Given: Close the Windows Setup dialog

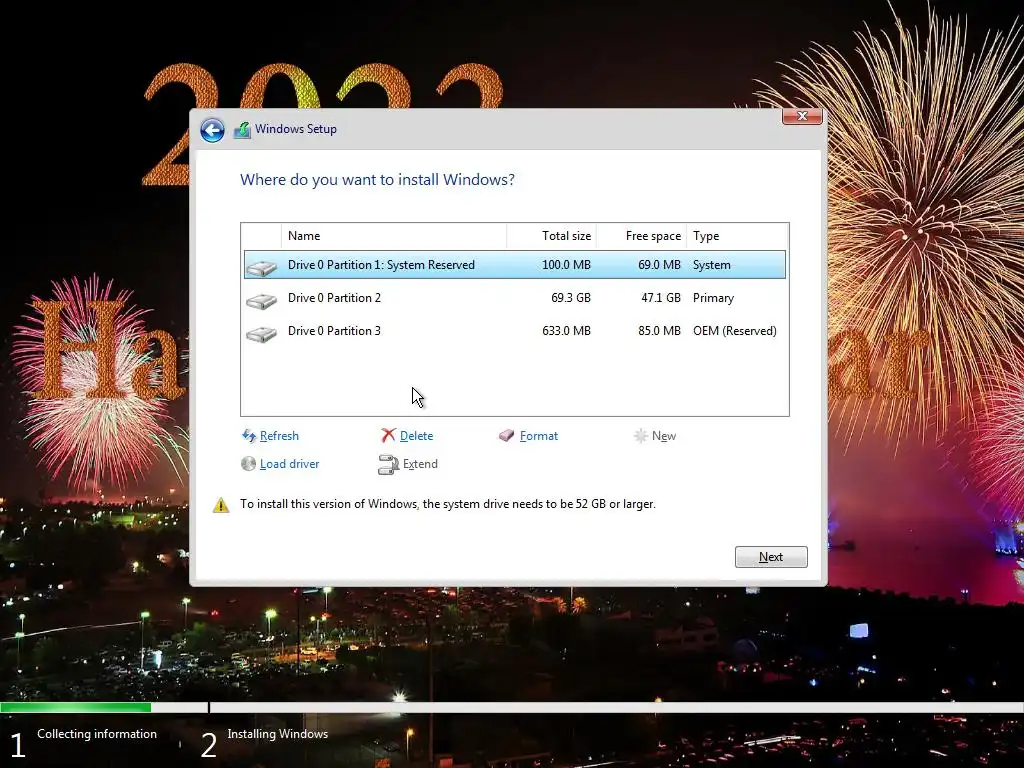Looking at the screenshot, I should 802,116.
